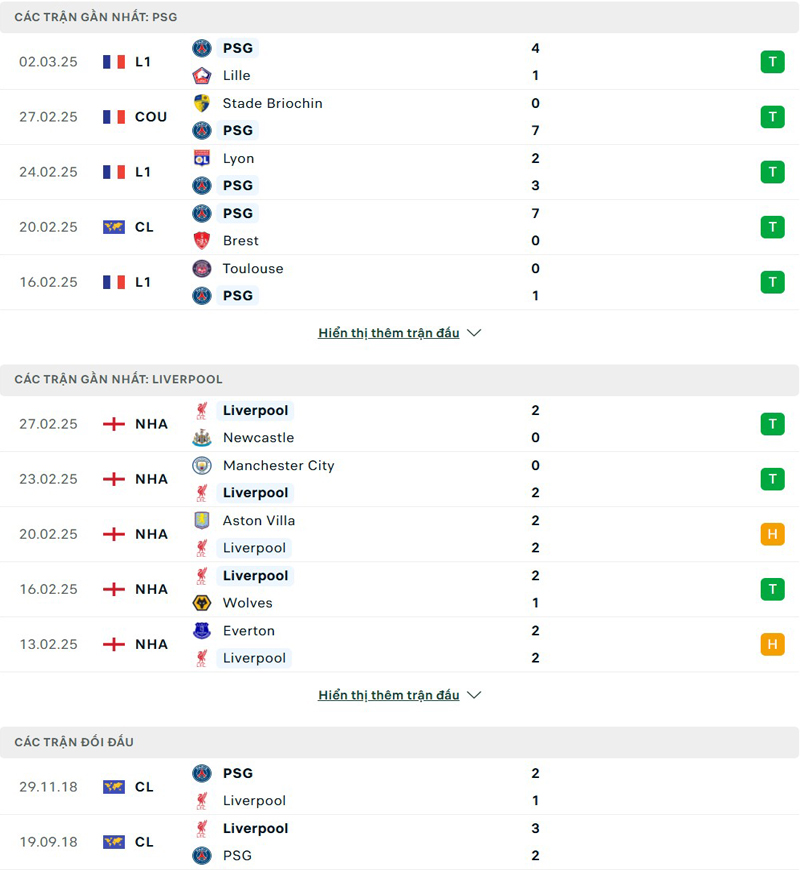Select the Everton club crest
The image size is (800, 870).
(x=200, y=630)
